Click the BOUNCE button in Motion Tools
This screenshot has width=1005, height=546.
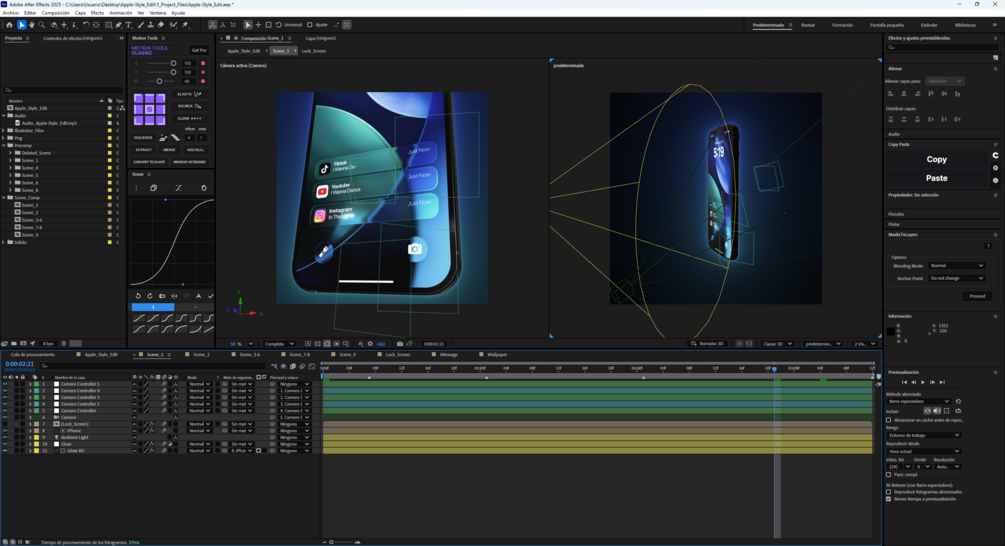pyautogui.click(x=189, y=106)
